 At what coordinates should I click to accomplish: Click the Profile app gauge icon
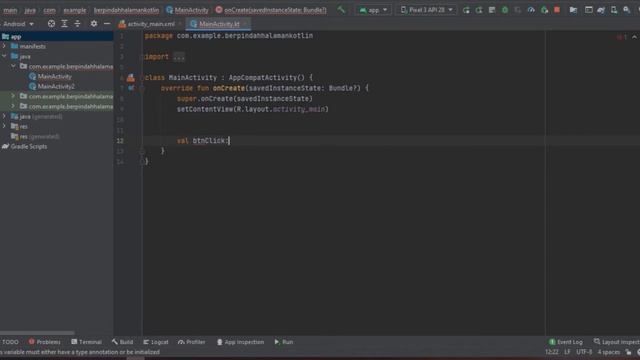tap(531, 10)
